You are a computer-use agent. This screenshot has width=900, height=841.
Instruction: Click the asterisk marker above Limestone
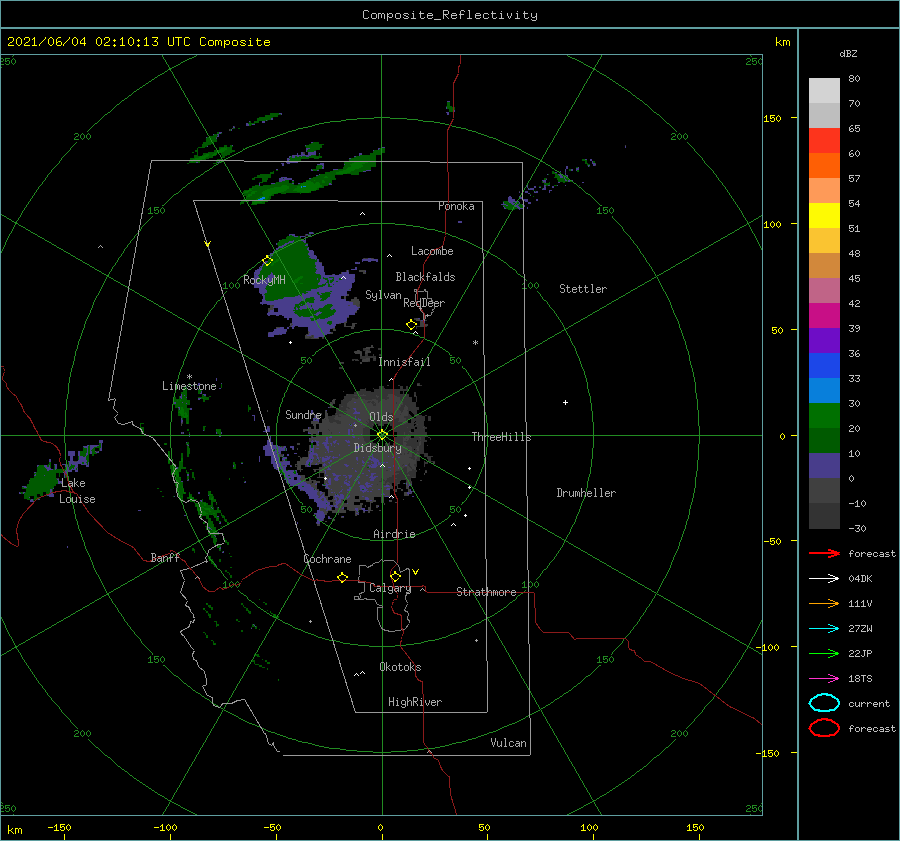[x=189, y=377]
